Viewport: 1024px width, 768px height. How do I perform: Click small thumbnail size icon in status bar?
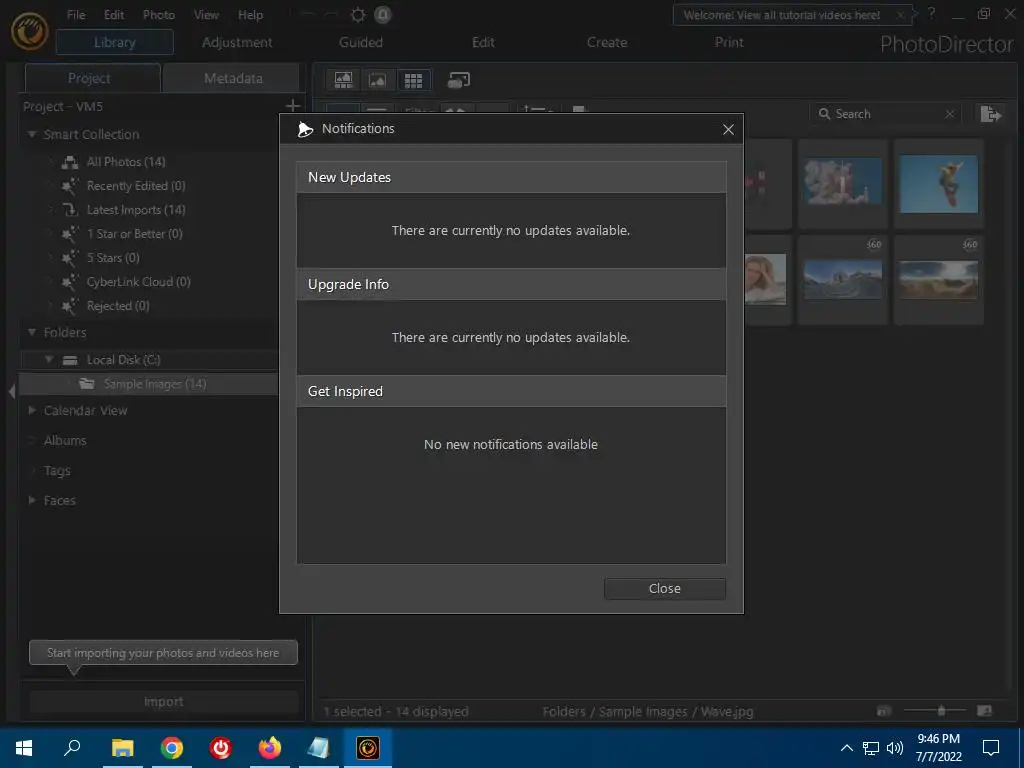[884, 711]
